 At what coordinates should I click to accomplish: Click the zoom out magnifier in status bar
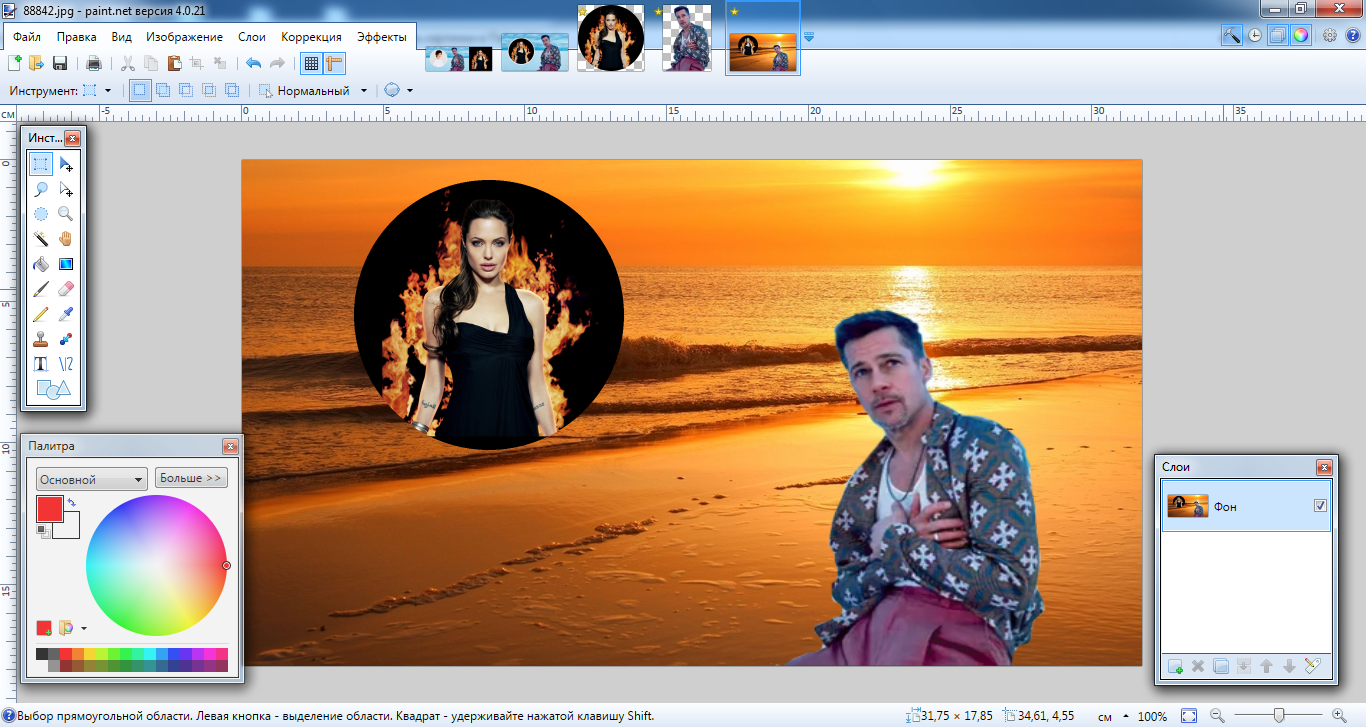(1217, 716)
